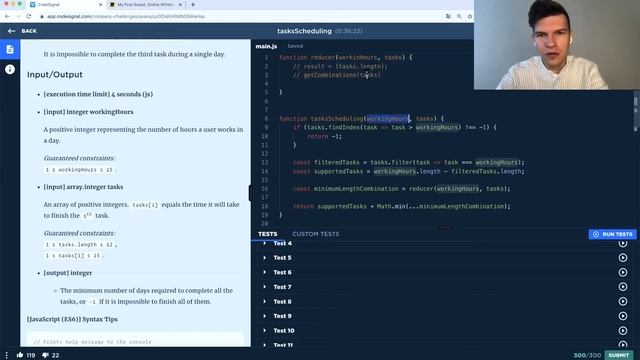Click the editor and tests panel divider handle
This screenshot has width=640, height=360.
445,227
